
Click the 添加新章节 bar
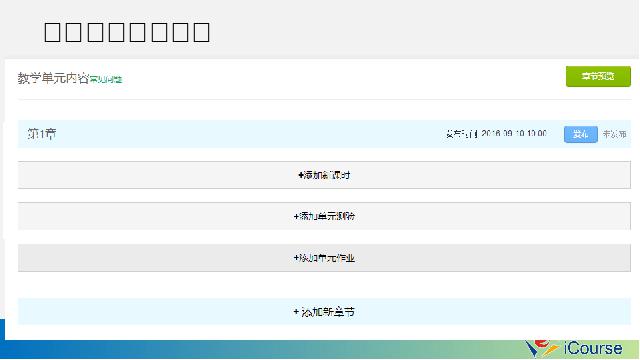click(x=324, y=312)
